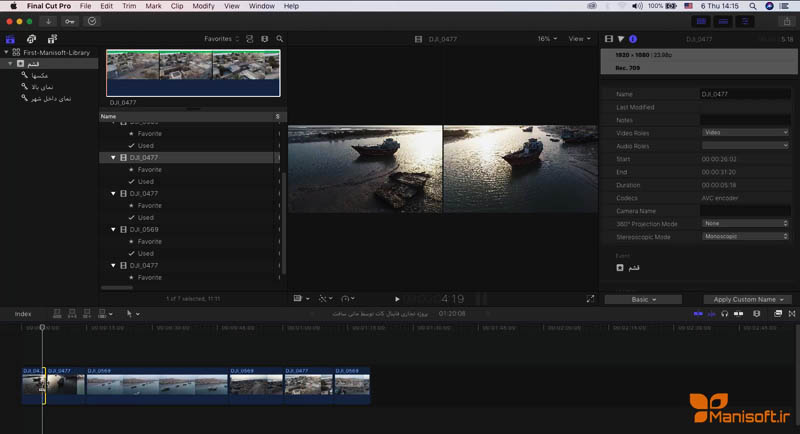Select the نمای داخل شهر keyword collection
The height and width of the screenshot is (434, 800).
[51, 98]
